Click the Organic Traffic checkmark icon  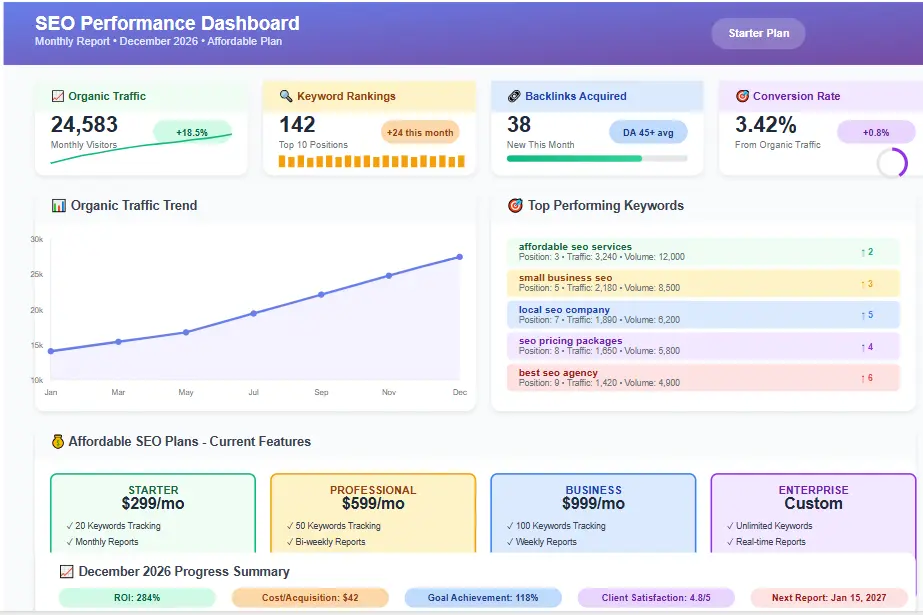tap(56, 96)
